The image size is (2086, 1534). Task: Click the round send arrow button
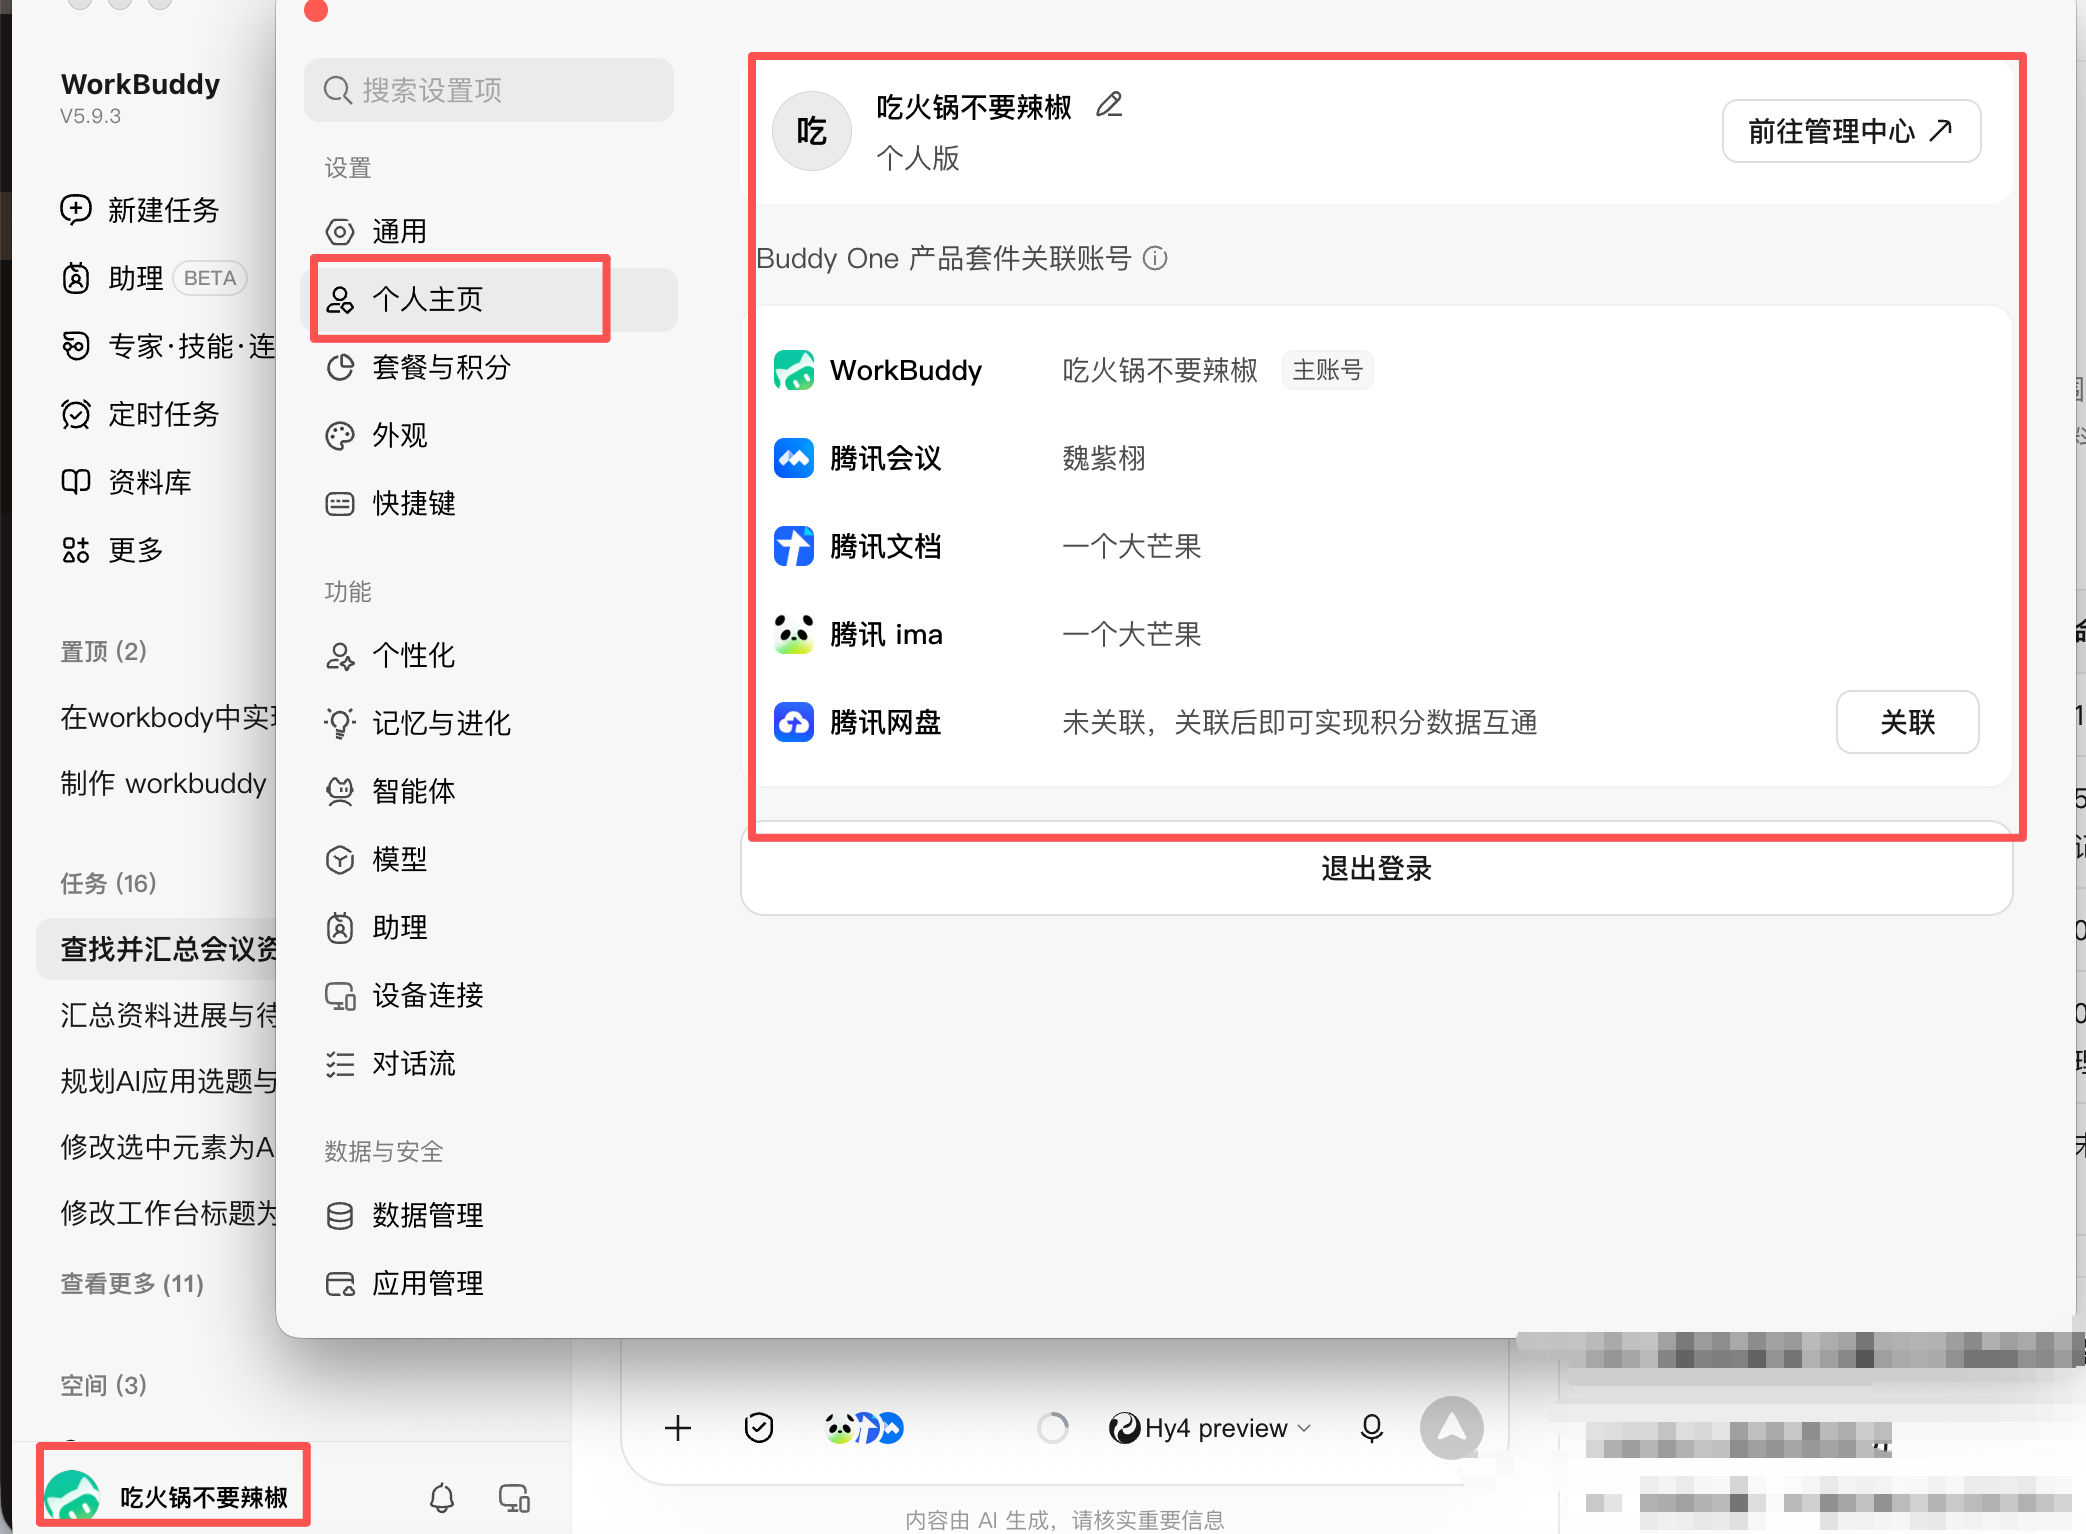coord(1452,1428)
